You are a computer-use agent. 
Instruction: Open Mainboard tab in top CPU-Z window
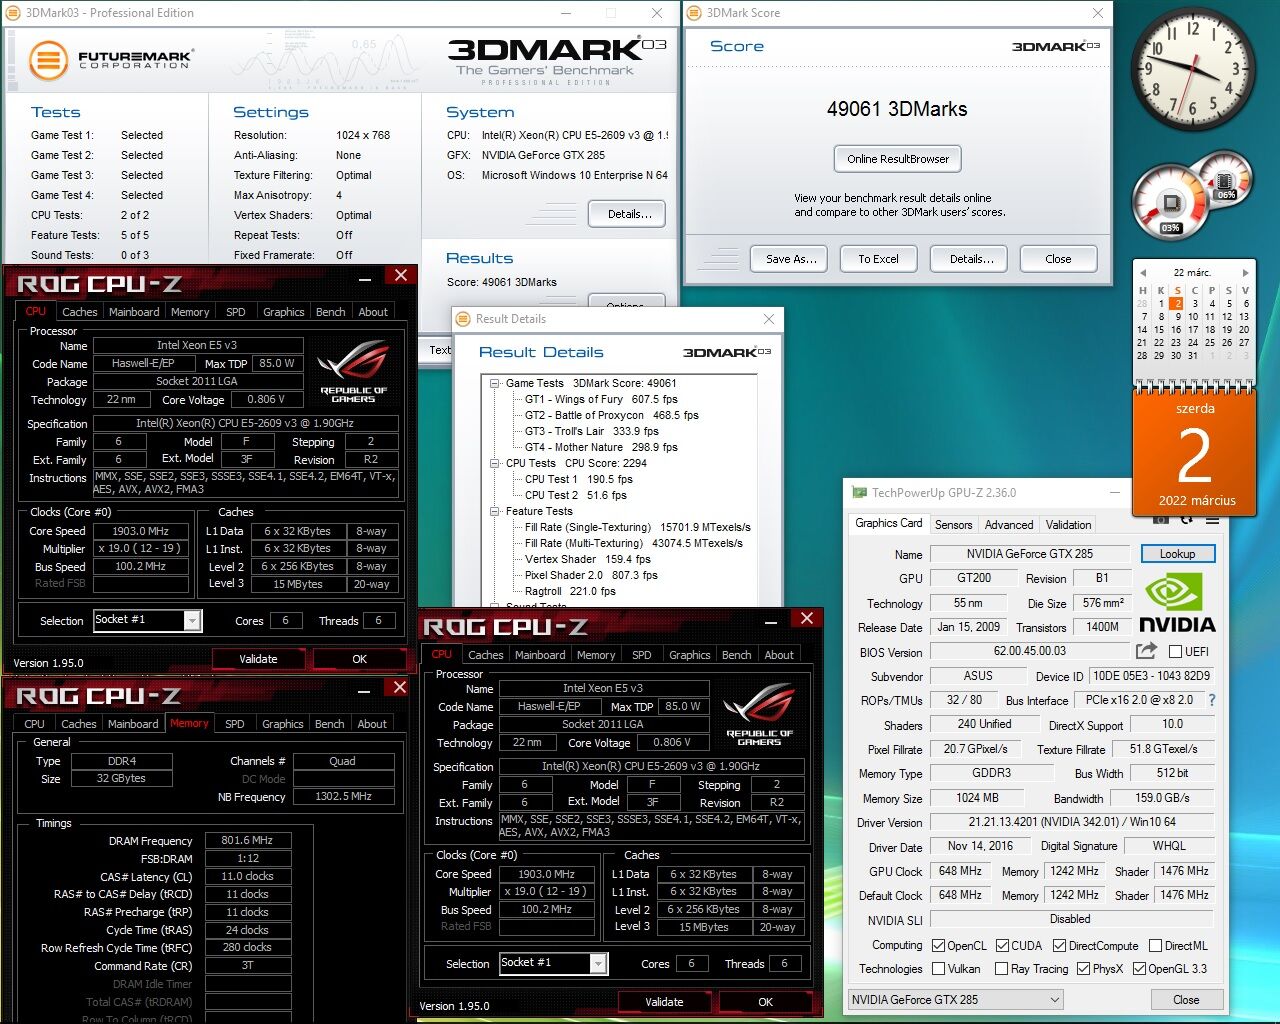(x=134, y=312)
